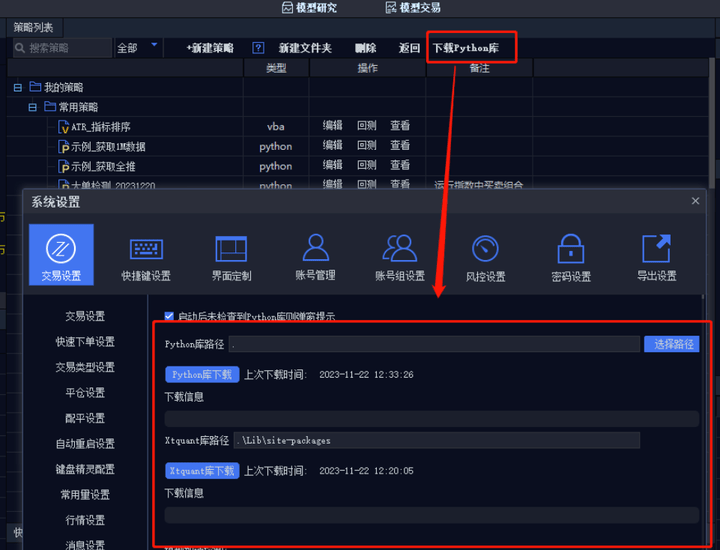Click the Xtquant库下载 button
Screen dimensions: 720x550
pyautogui.click(x=202, y=471)
